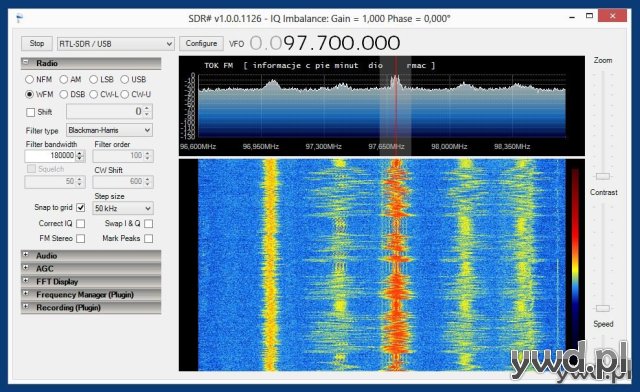This screenshot has width=640, height=392.
Task: Enable the Swap I & Q checkbox
Action: (149, 223)
